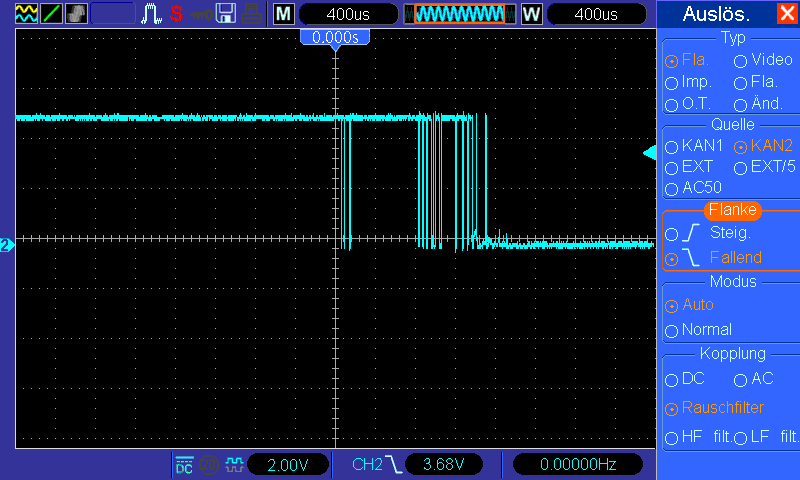Click the 2.00V vertical scale readout
This screenshot has height=480, width=800.
click(289, 464)
